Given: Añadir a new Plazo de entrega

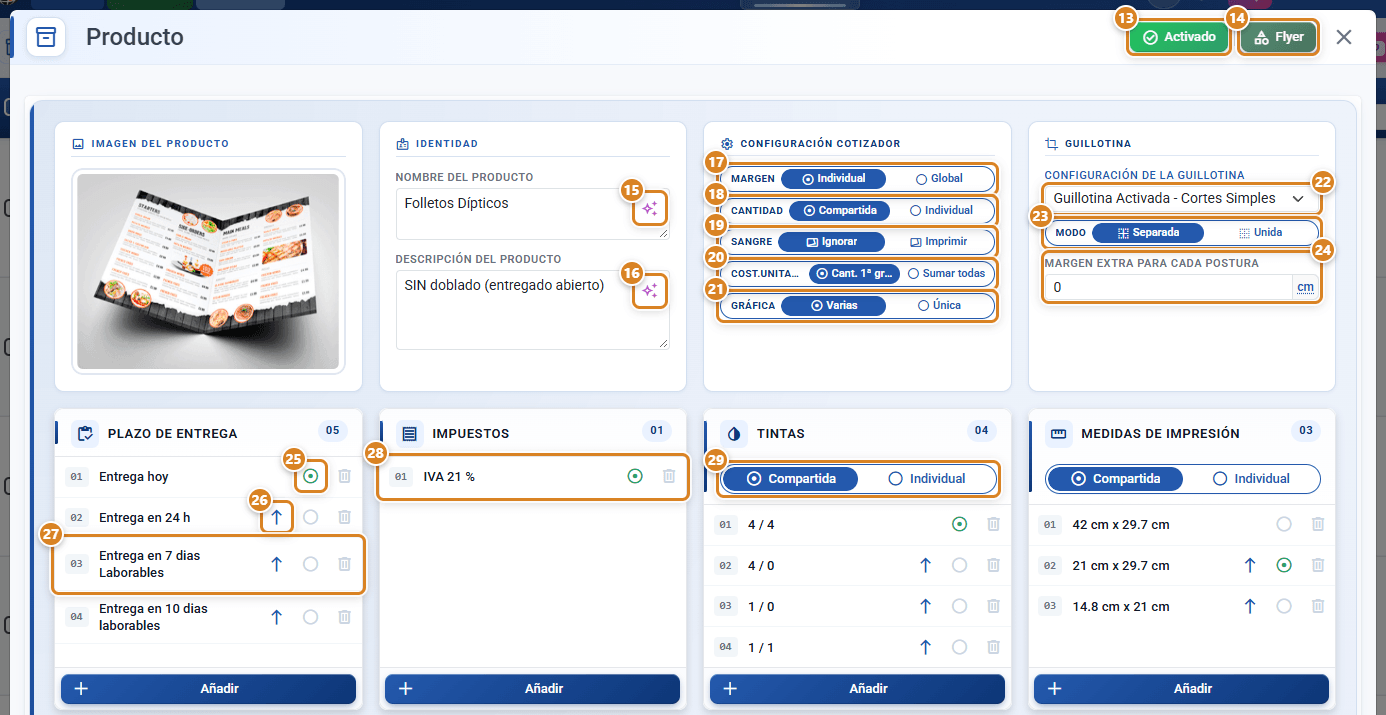Looking at the screenshot, I should coord(209,689).
